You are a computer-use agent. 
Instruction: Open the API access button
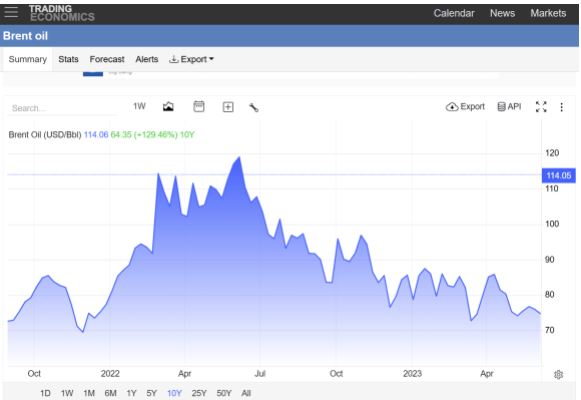pos(509,107)
